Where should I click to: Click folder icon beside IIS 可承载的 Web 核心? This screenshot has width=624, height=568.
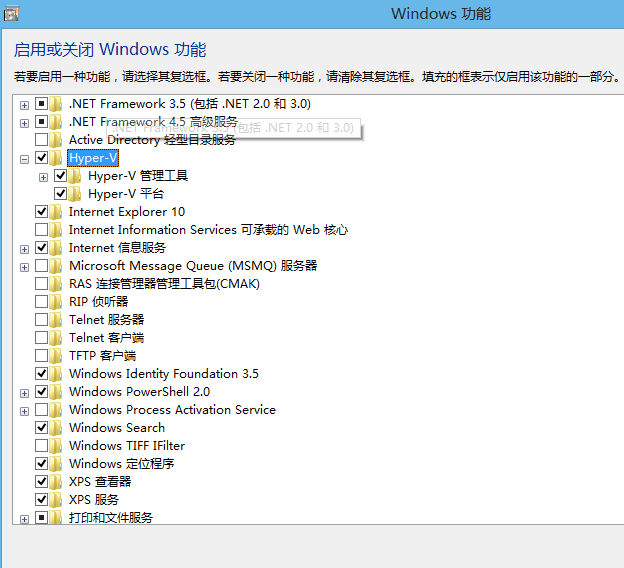pos(56,230)
